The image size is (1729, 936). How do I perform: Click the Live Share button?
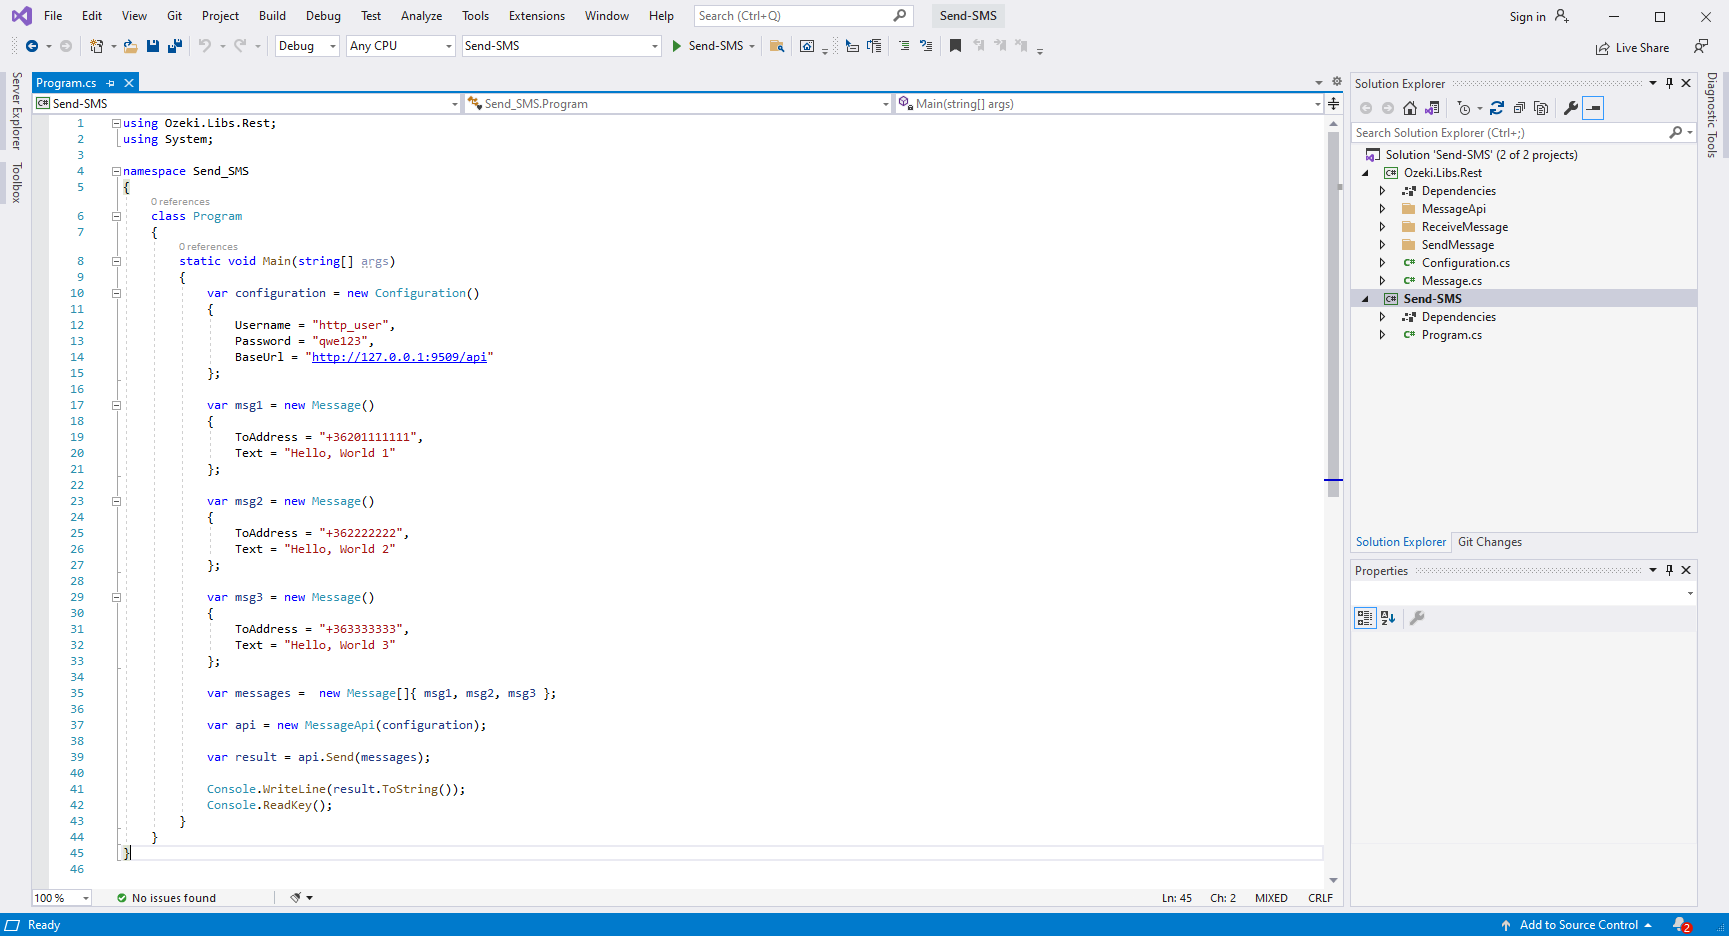pos(1632,48)
